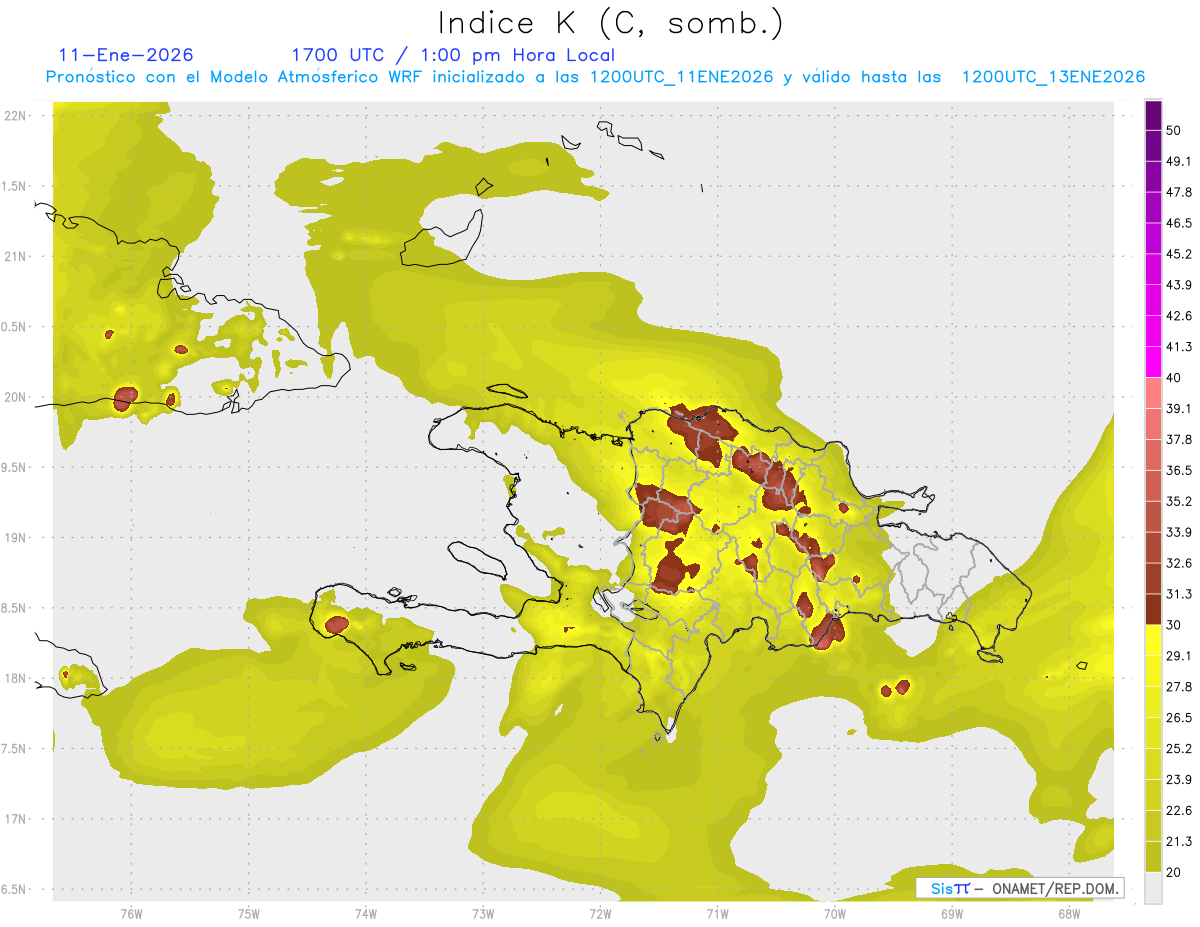The height and width of the screenshot is (927, 1200).
Task: Click the 19N latitude label
Action: point(15,538)
